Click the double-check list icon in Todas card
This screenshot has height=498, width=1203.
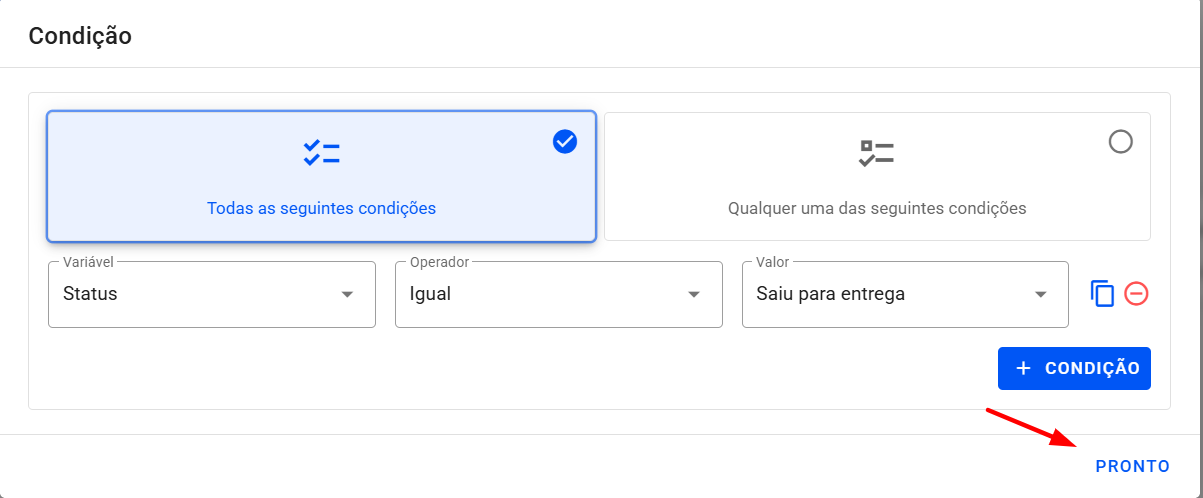coord(321,153)
